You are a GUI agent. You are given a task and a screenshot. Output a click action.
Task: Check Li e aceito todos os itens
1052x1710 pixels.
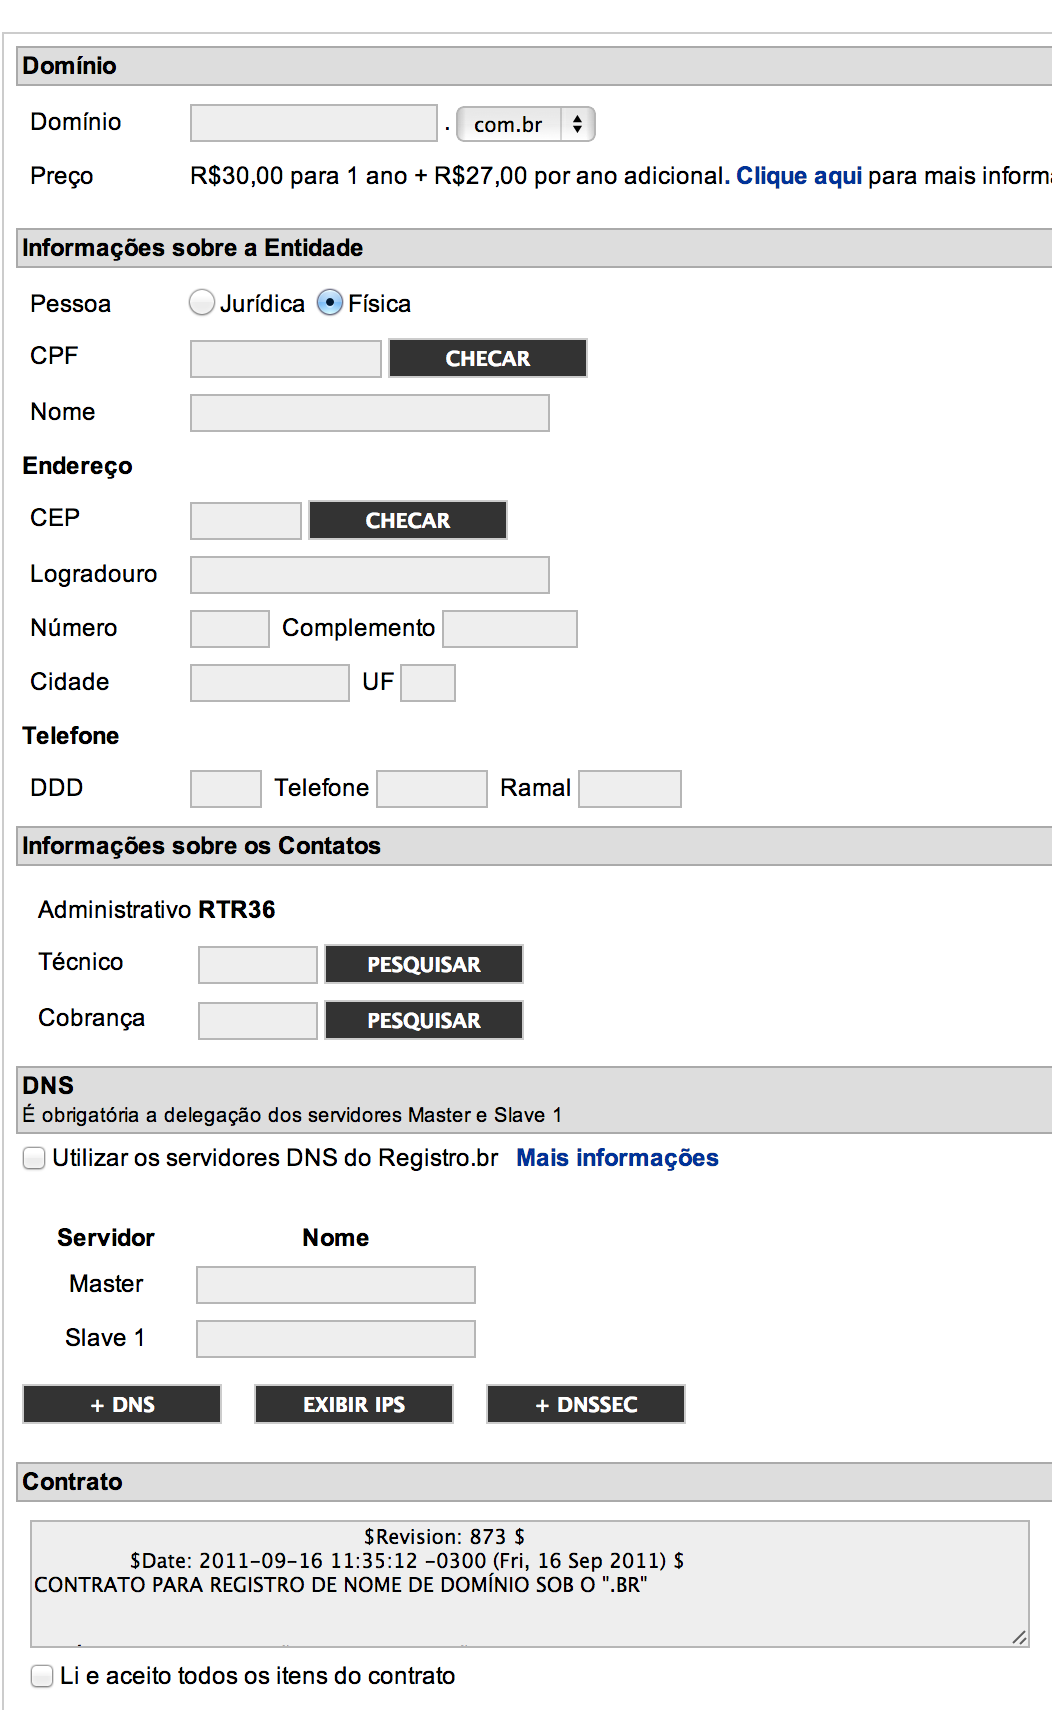click(x=42, y=1676)
